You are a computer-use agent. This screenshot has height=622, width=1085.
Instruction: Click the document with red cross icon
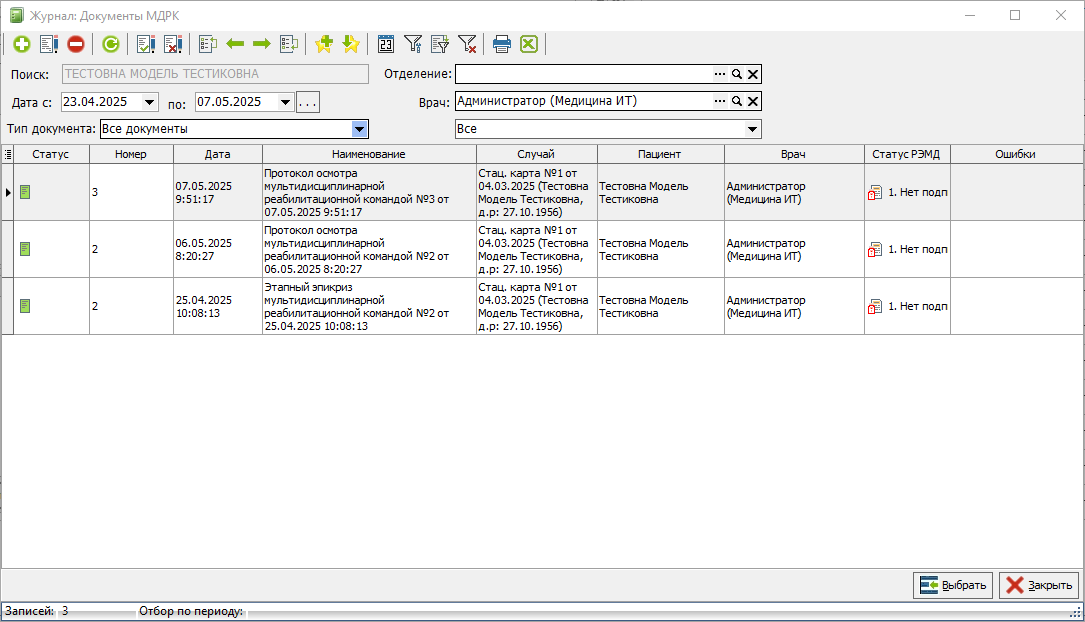[173, 44]
